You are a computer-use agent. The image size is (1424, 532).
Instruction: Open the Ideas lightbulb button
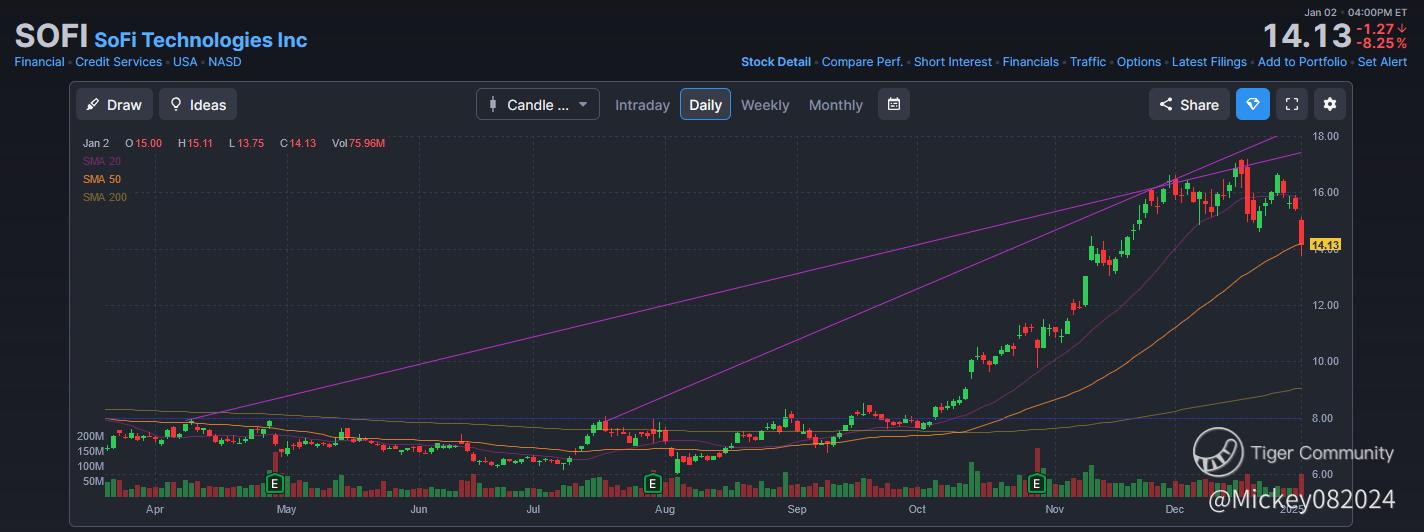(x=198, y=104)
